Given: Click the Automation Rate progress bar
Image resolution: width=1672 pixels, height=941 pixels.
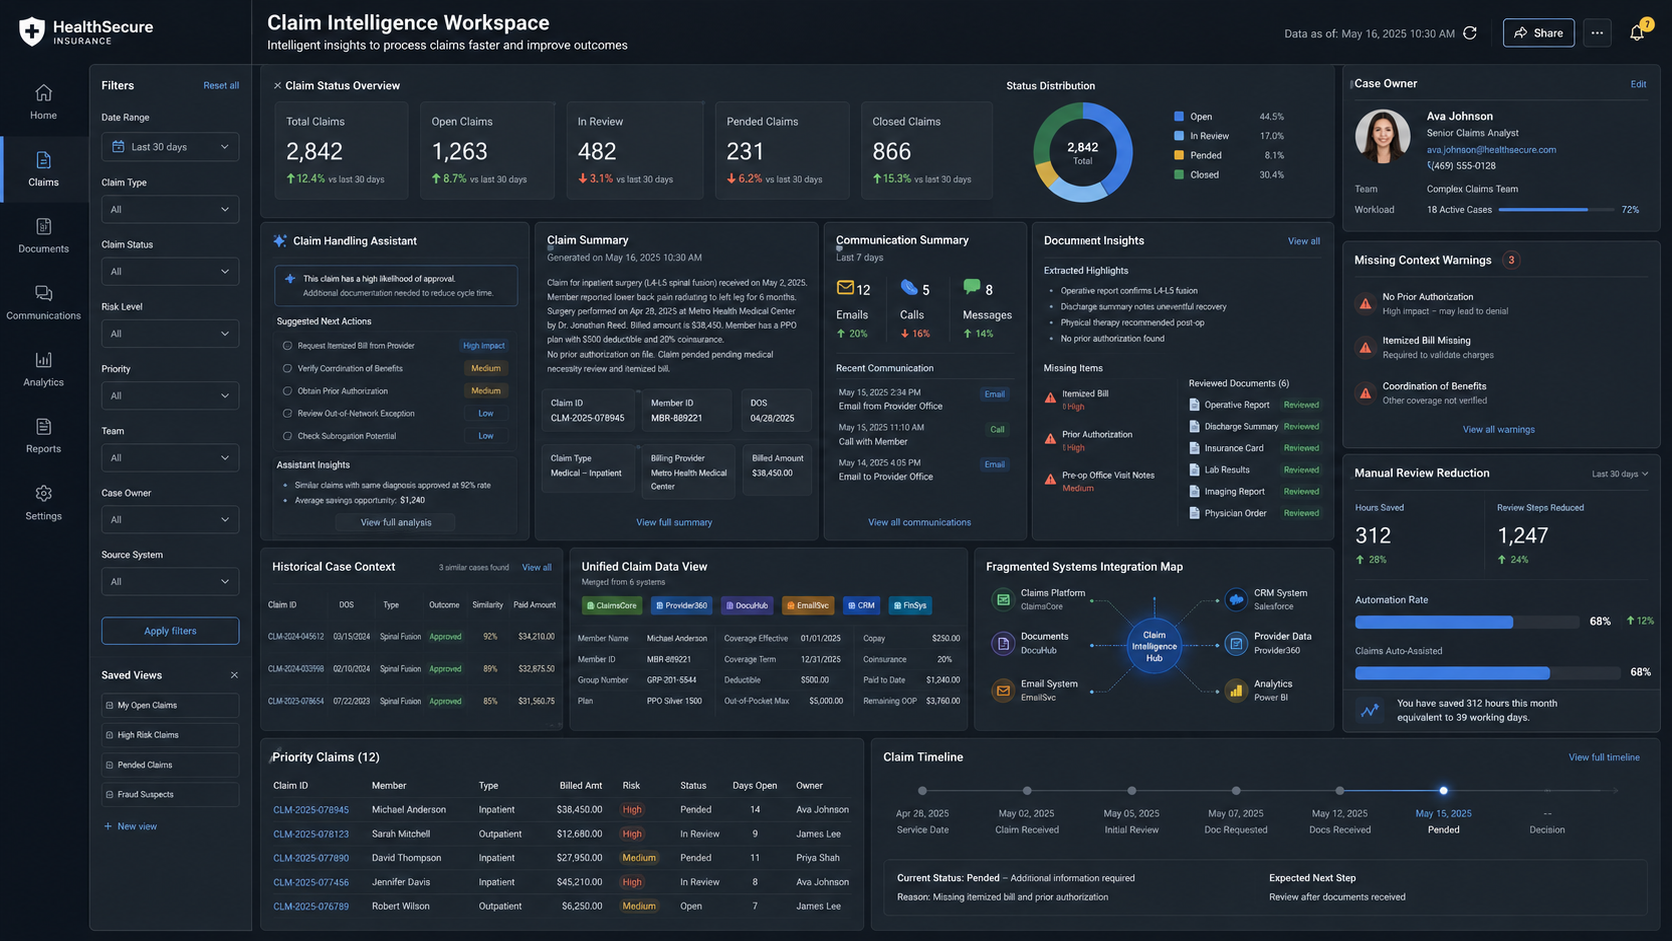Looking at the screenshot, I should [1468, 622].
